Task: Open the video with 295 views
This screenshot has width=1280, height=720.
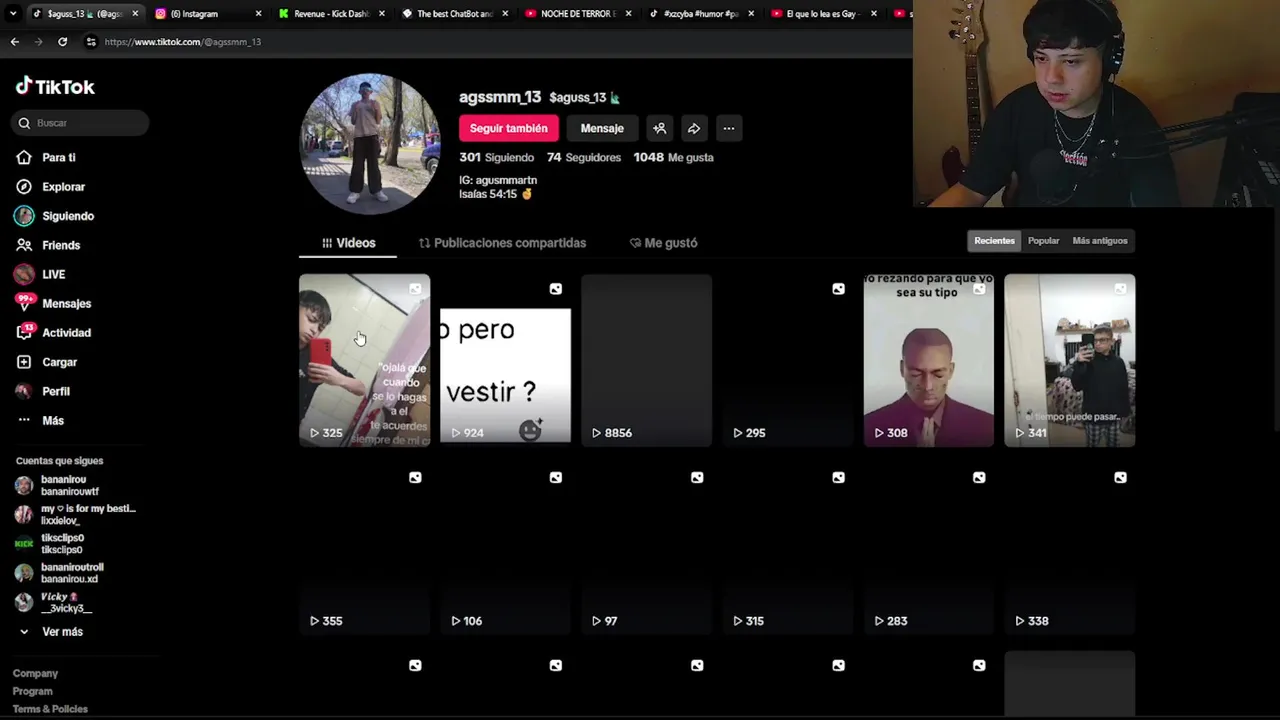Action: [788, 360]
